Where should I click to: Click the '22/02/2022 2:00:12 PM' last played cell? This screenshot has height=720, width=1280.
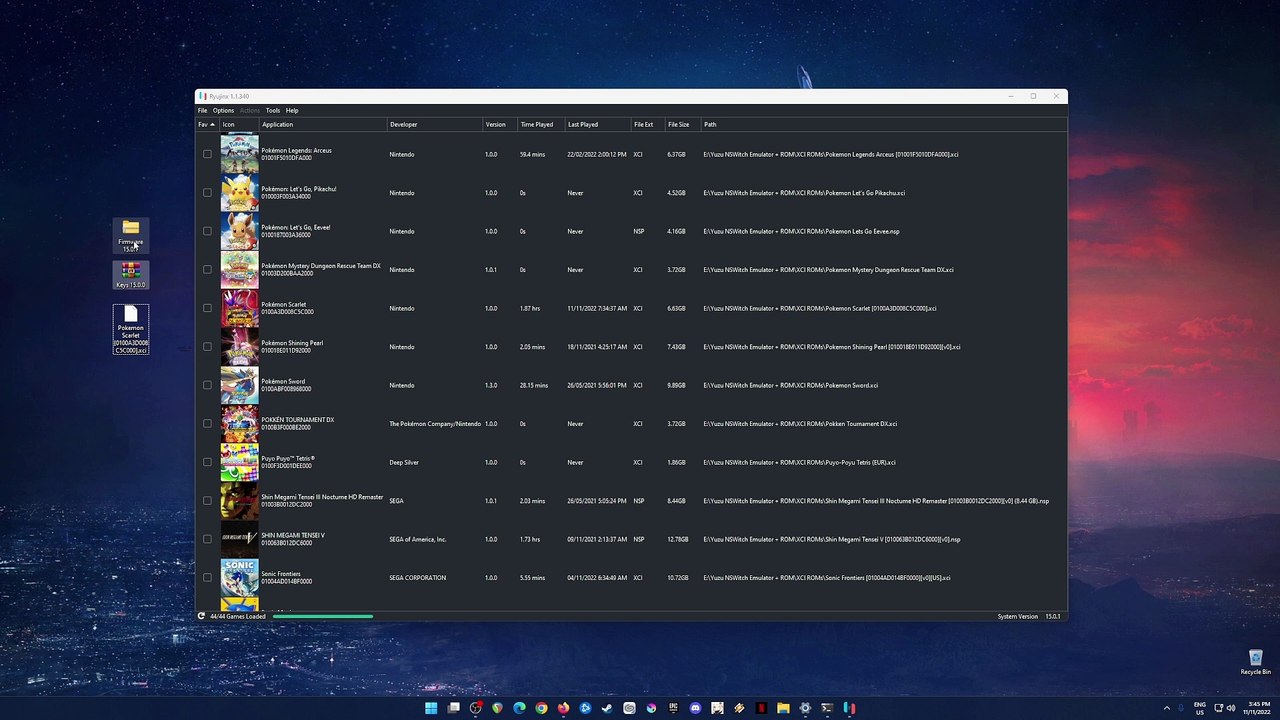pos(597,154)
